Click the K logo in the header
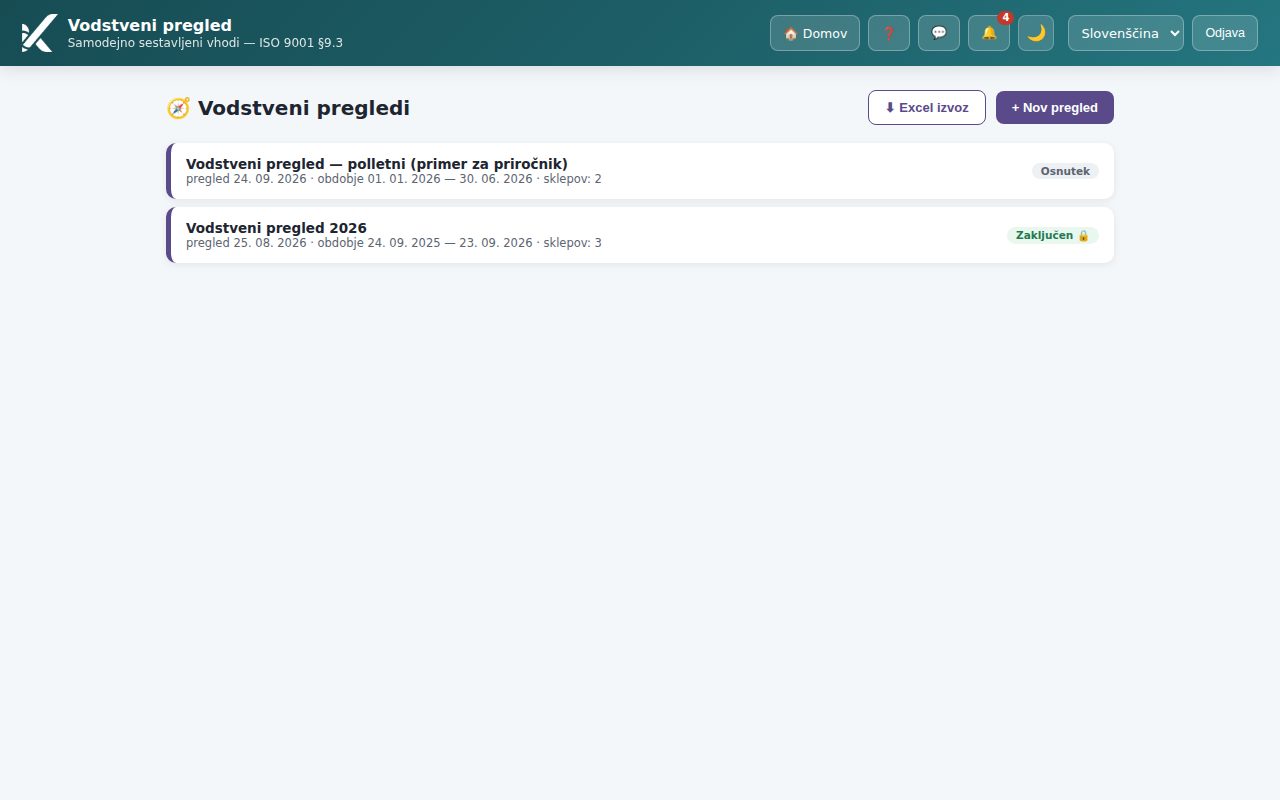1280x800 pixels. 39,33
